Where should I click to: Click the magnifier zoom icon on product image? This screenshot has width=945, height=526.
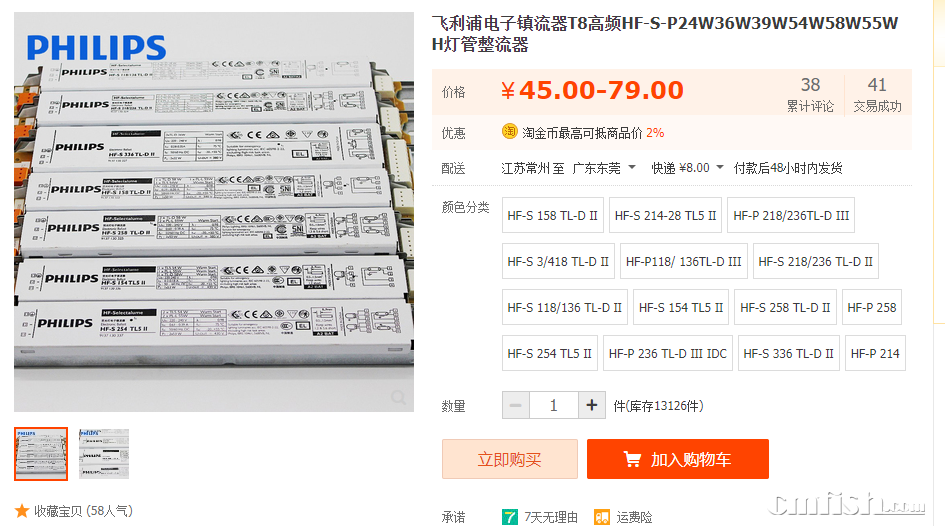pos(398,397)
